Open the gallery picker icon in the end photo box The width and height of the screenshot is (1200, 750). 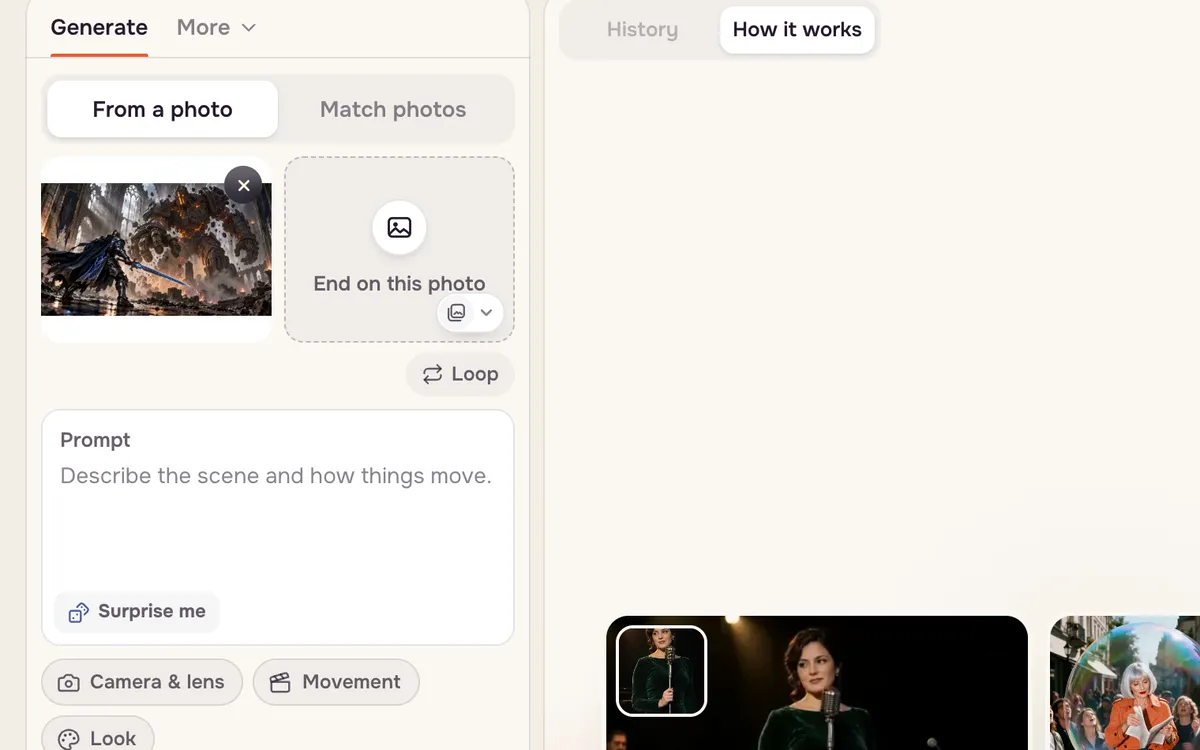pos(456,312)
